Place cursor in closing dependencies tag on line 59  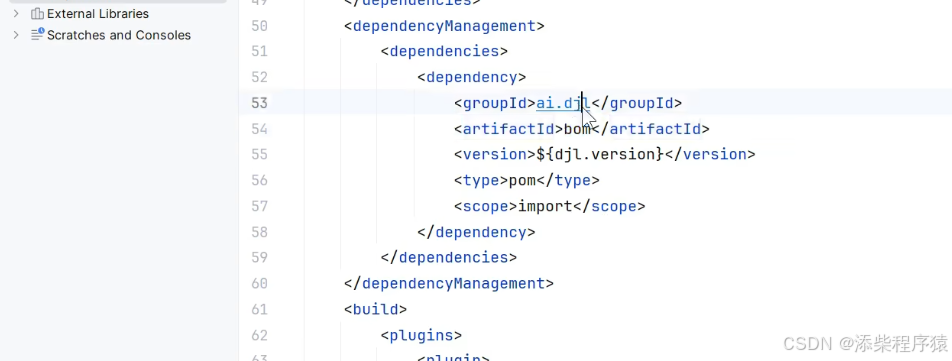(x=449, y=258)
